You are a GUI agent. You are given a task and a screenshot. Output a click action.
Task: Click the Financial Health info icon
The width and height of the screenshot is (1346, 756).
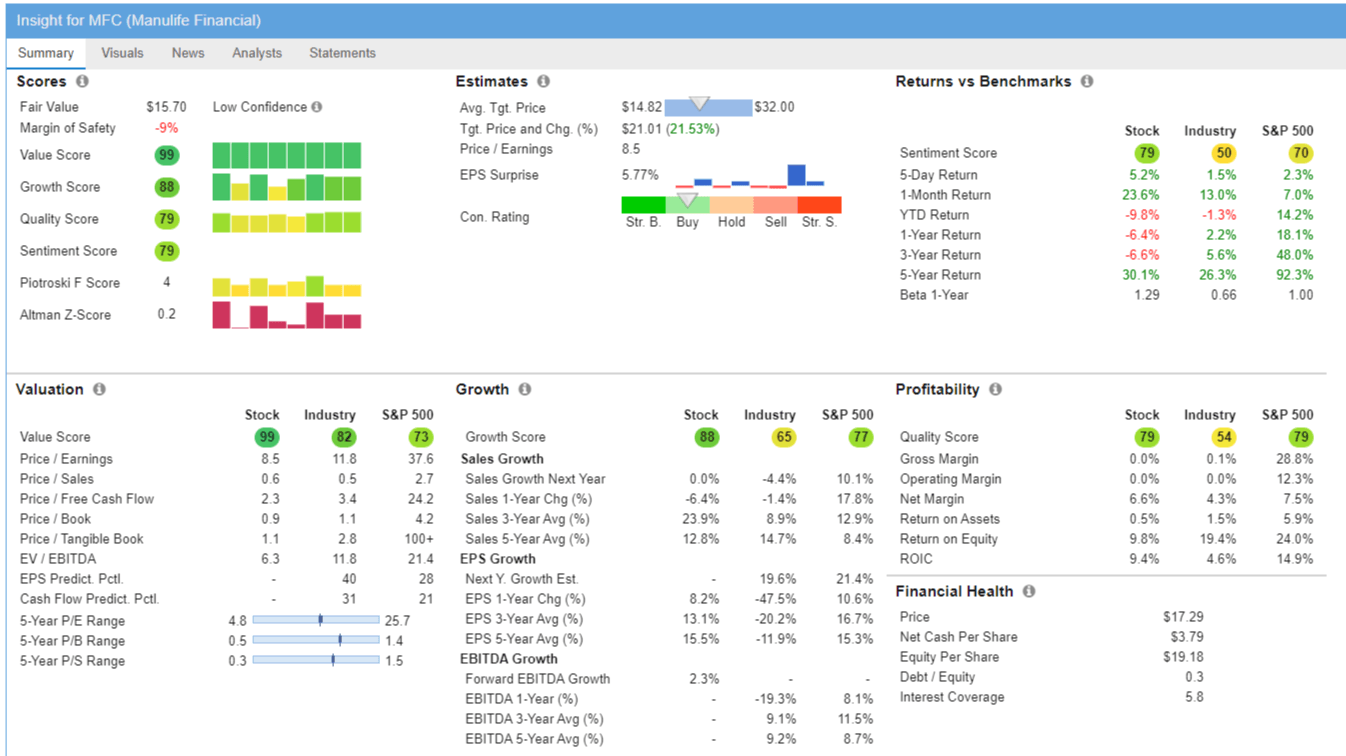coord(1029,591)
